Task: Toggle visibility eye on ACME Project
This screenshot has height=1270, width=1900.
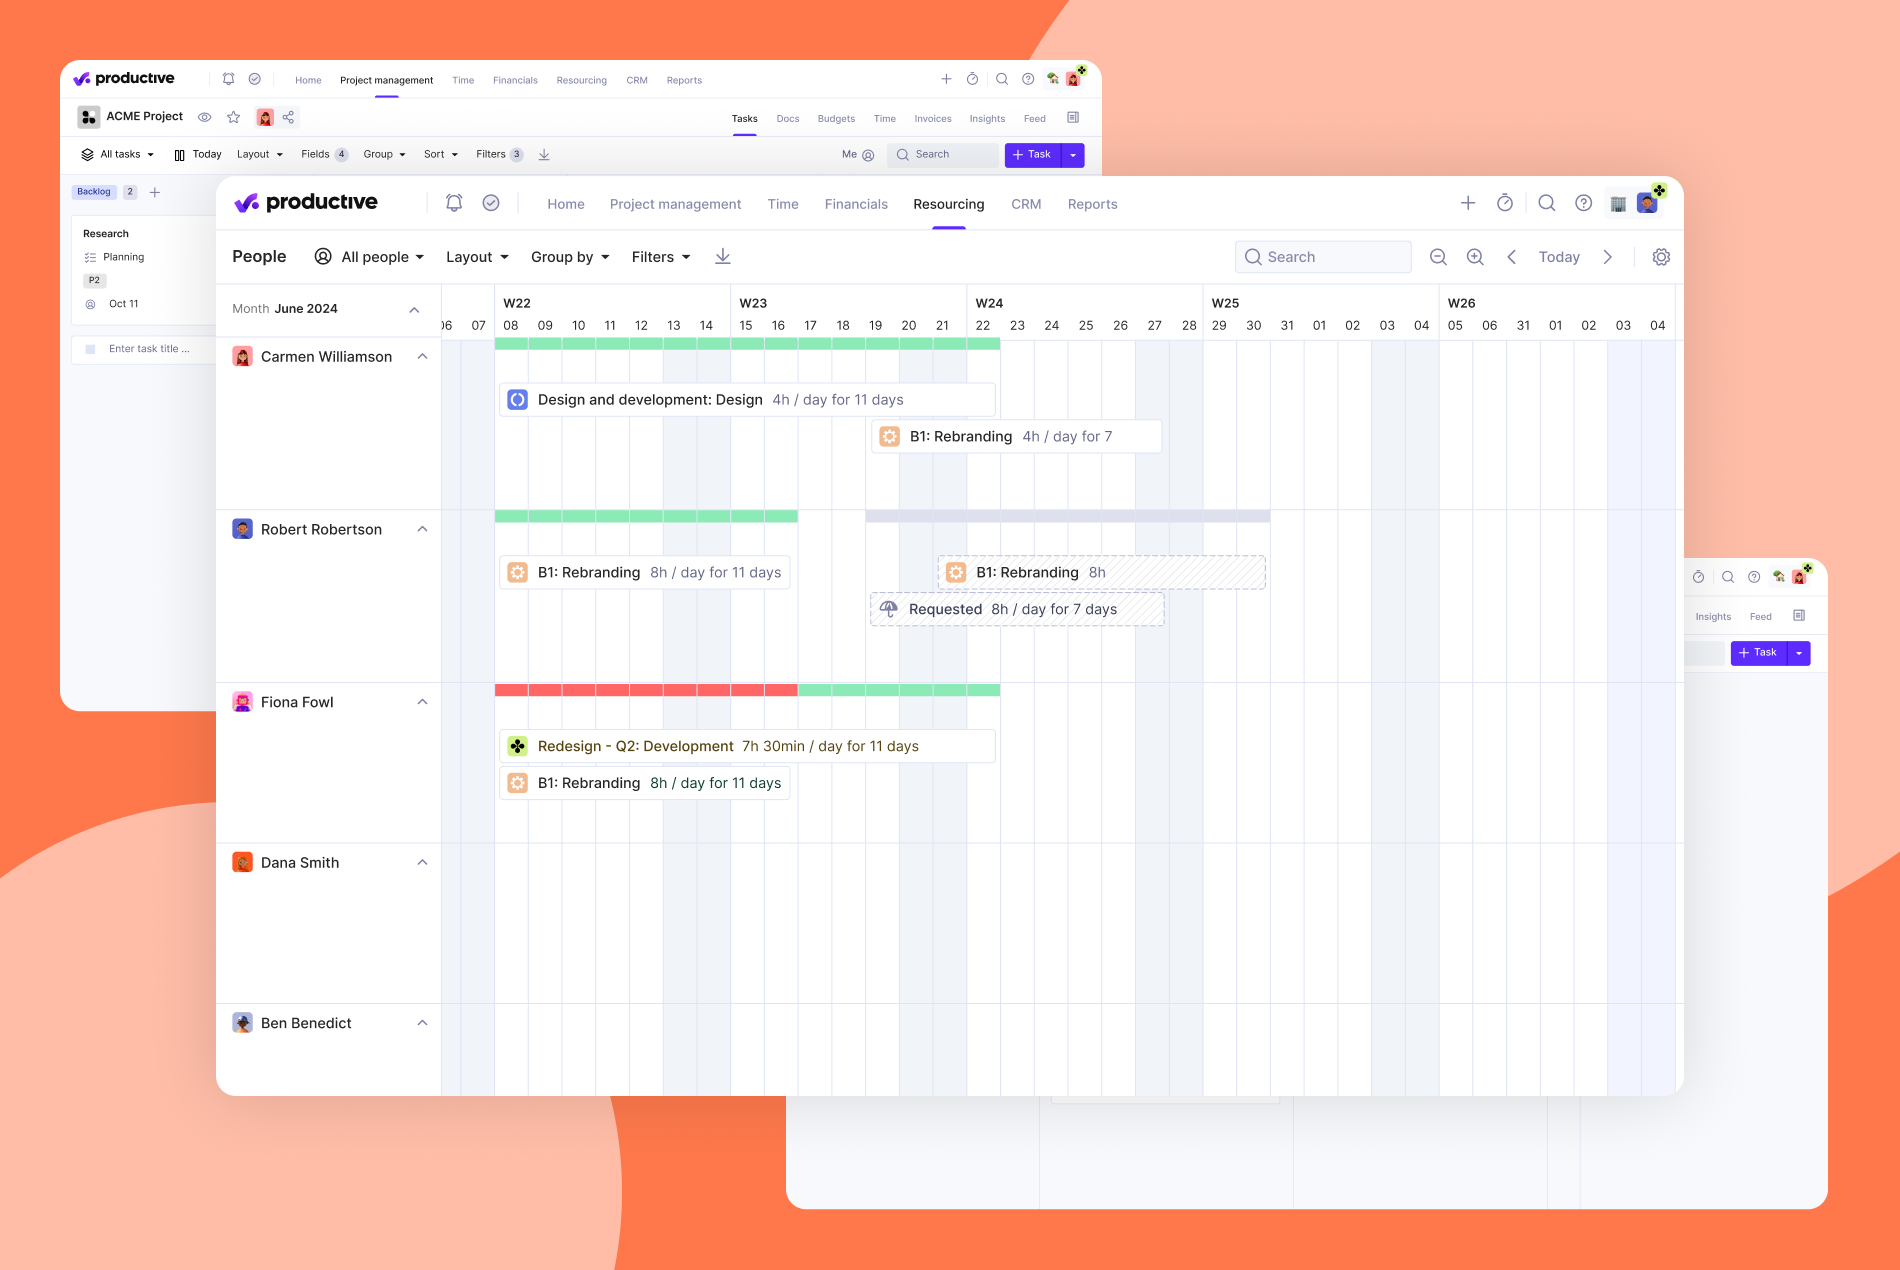Action: (205, 117)
